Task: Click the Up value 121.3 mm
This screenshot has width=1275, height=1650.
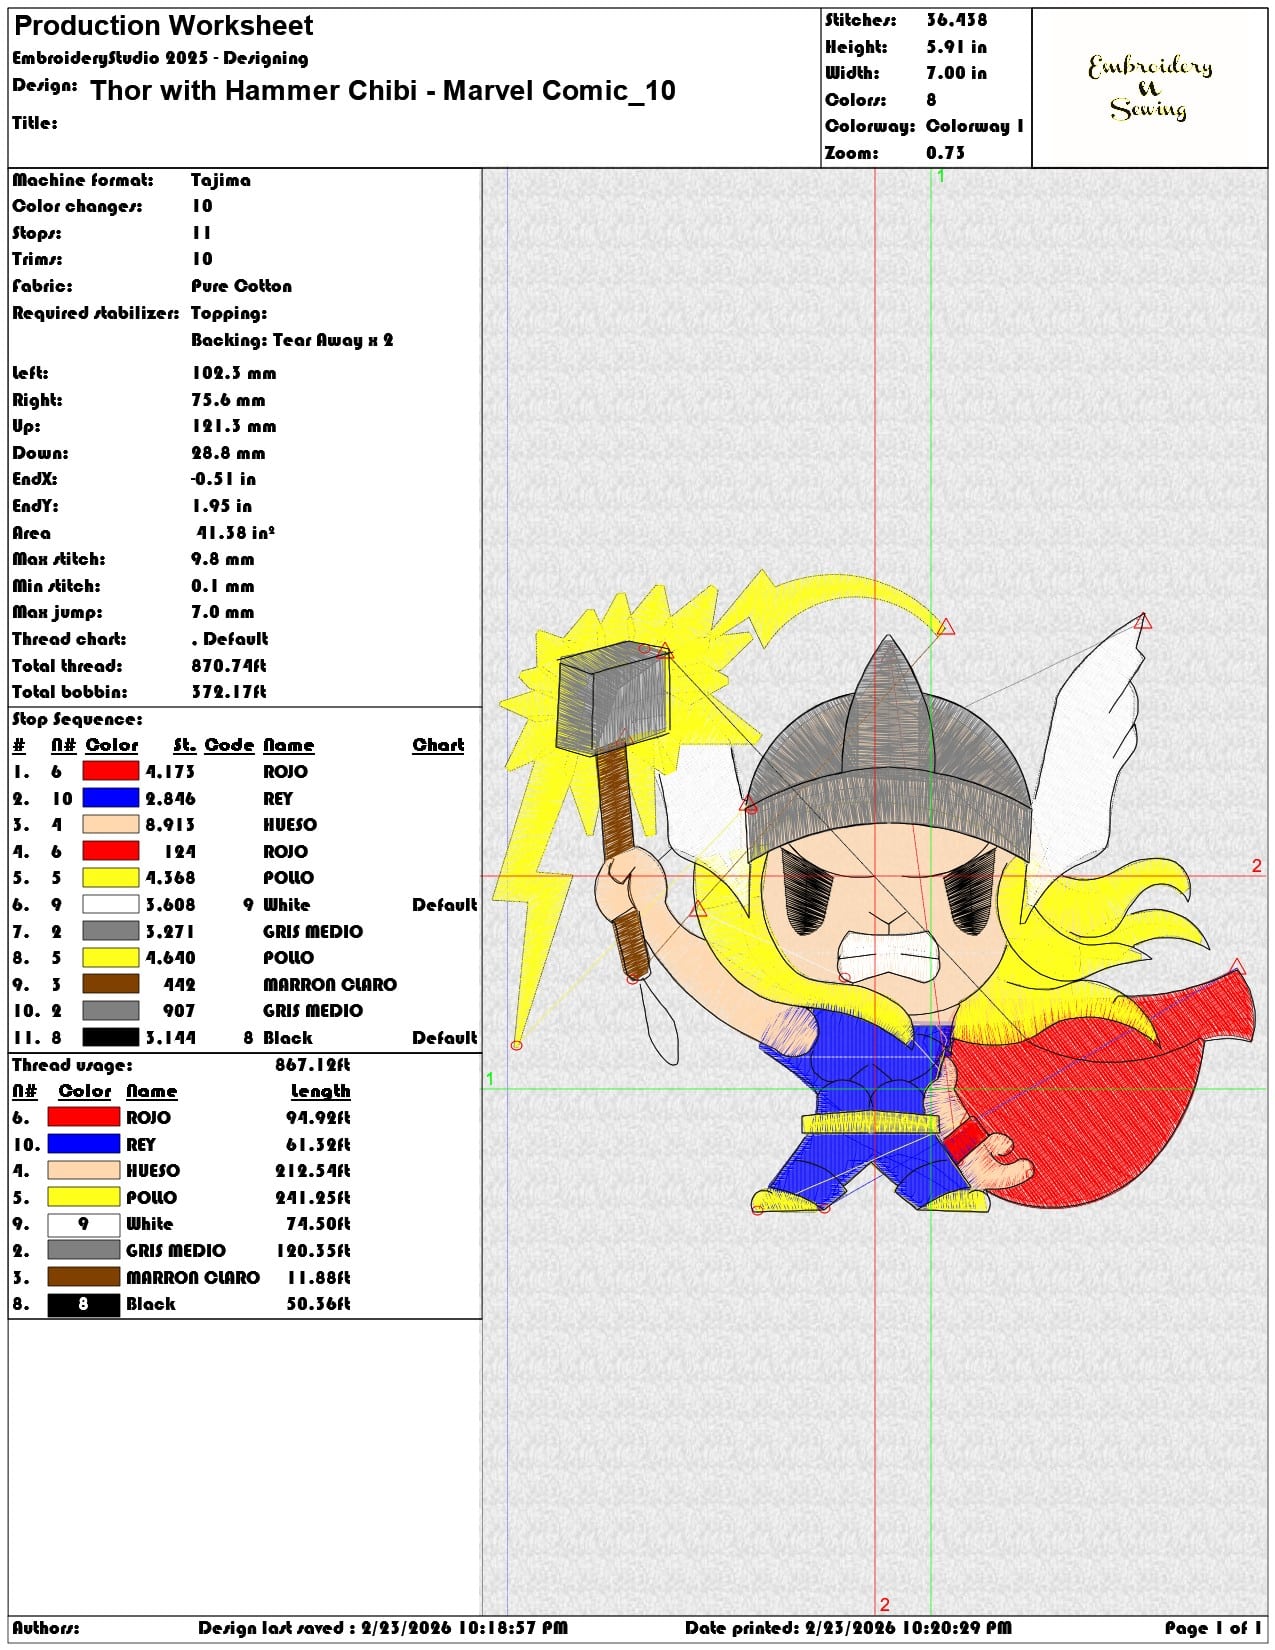Action: pos(234,426)
